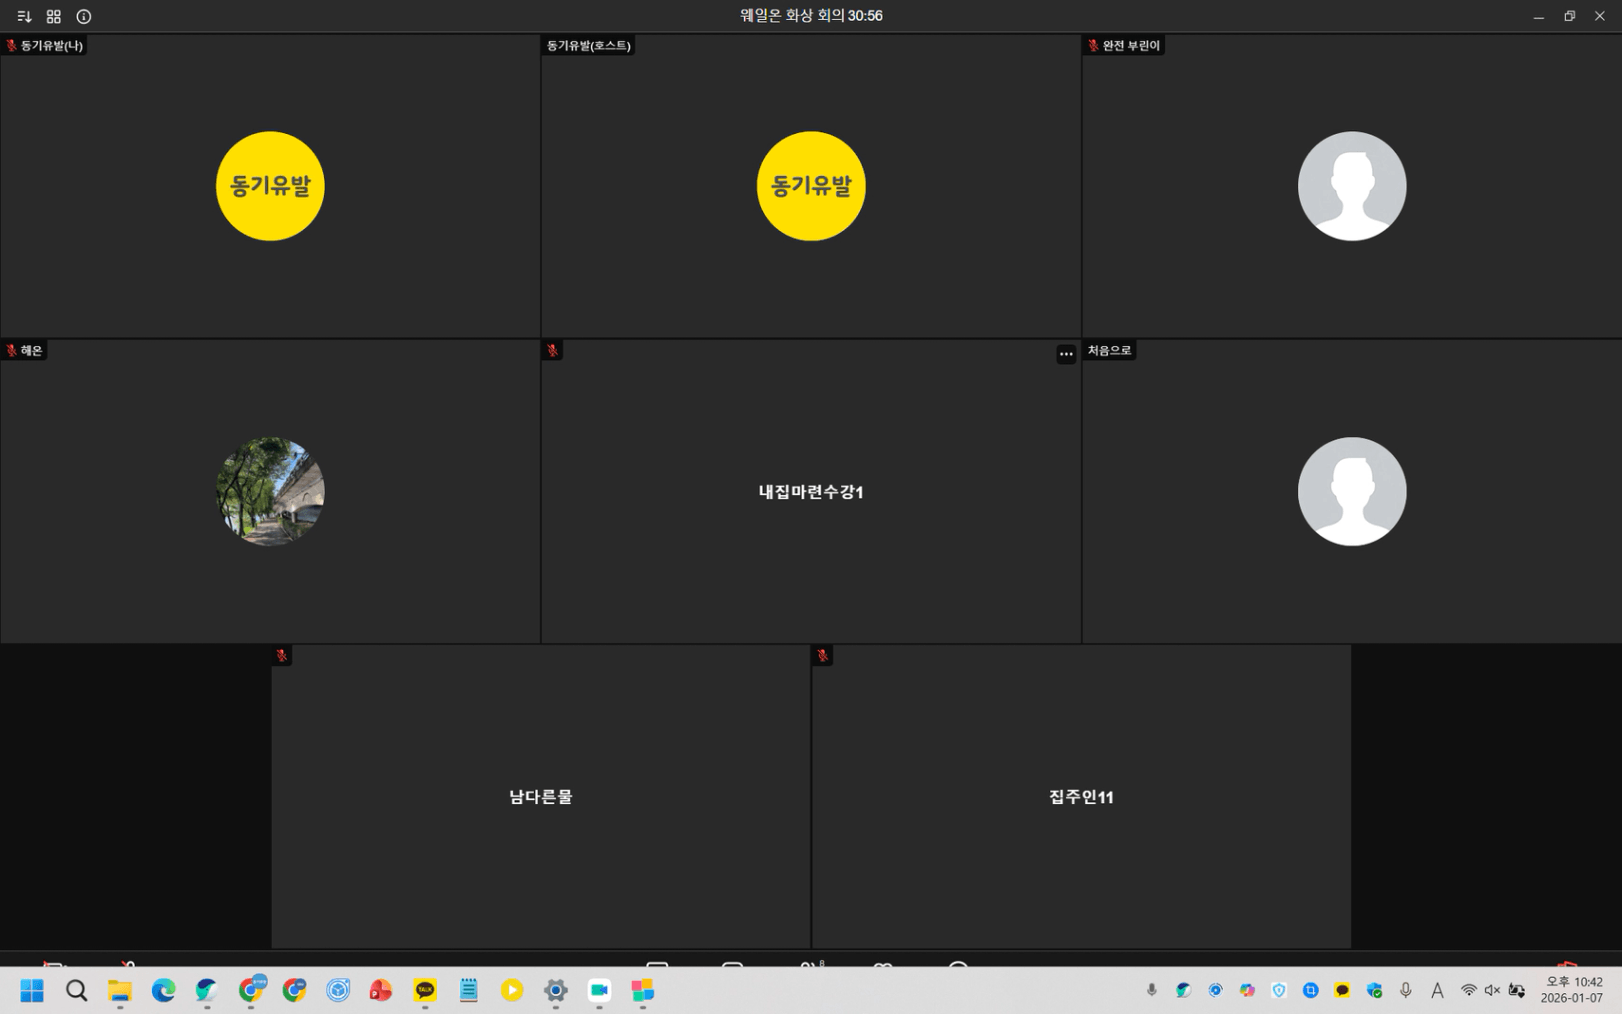This screenshot has height=1014, width=1622.
Task: Toggle the system volume mute icon
Action: click(x=1492, y=990)
